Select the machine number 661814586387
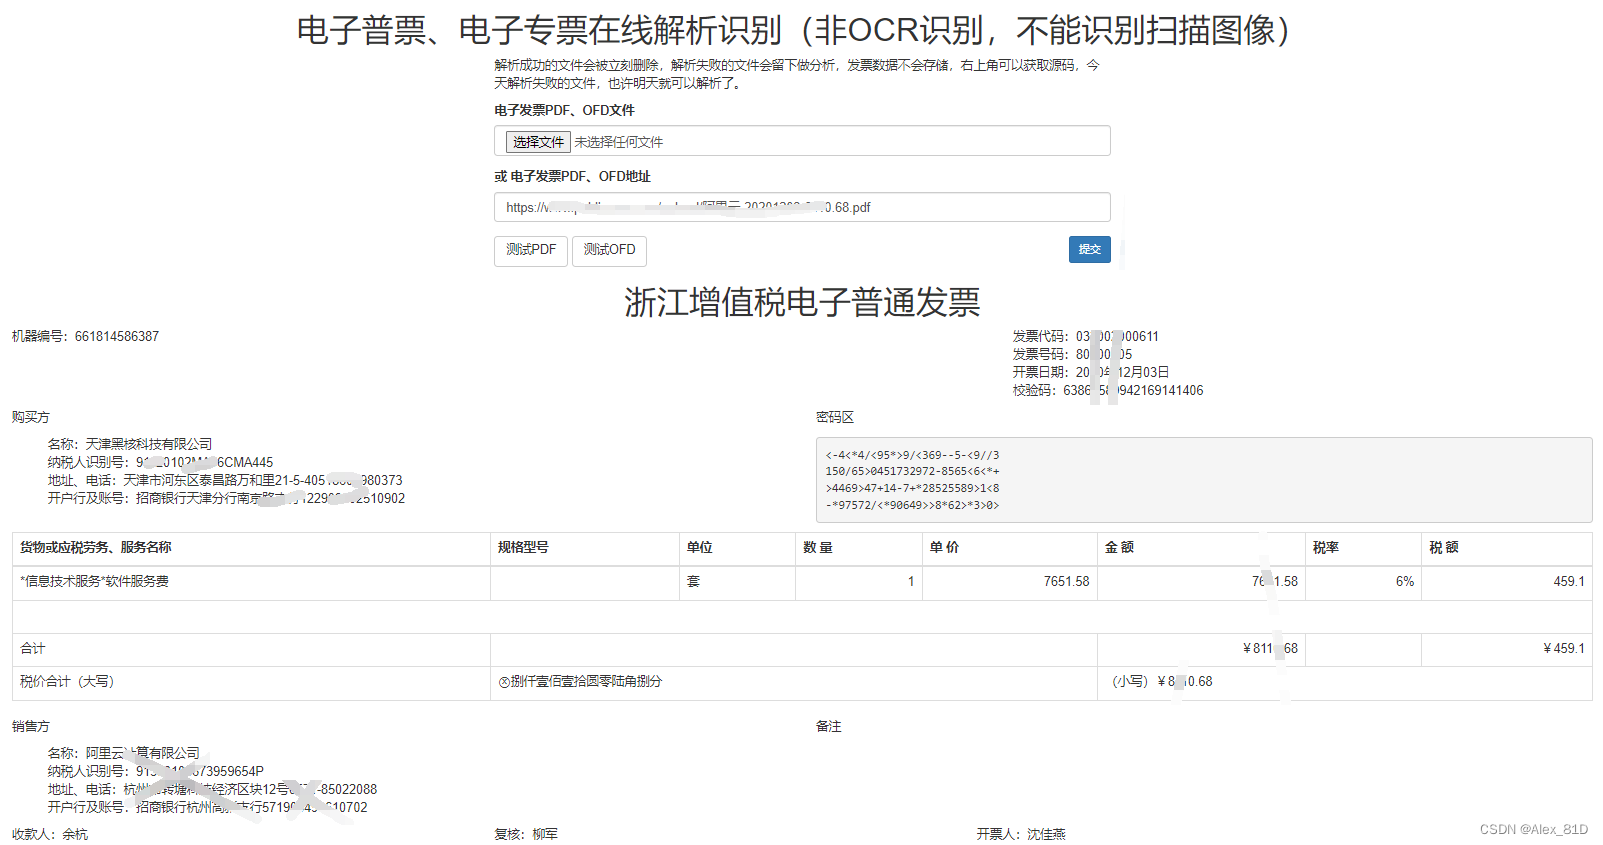 (x=117, y=336)
